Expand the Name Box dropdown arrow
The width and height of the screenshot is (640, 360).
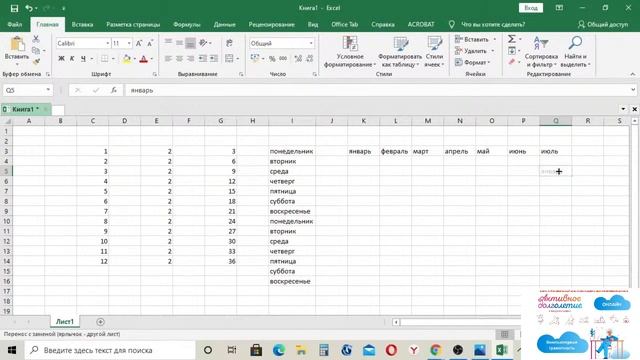pyautogui.click(x=48, y=90)
